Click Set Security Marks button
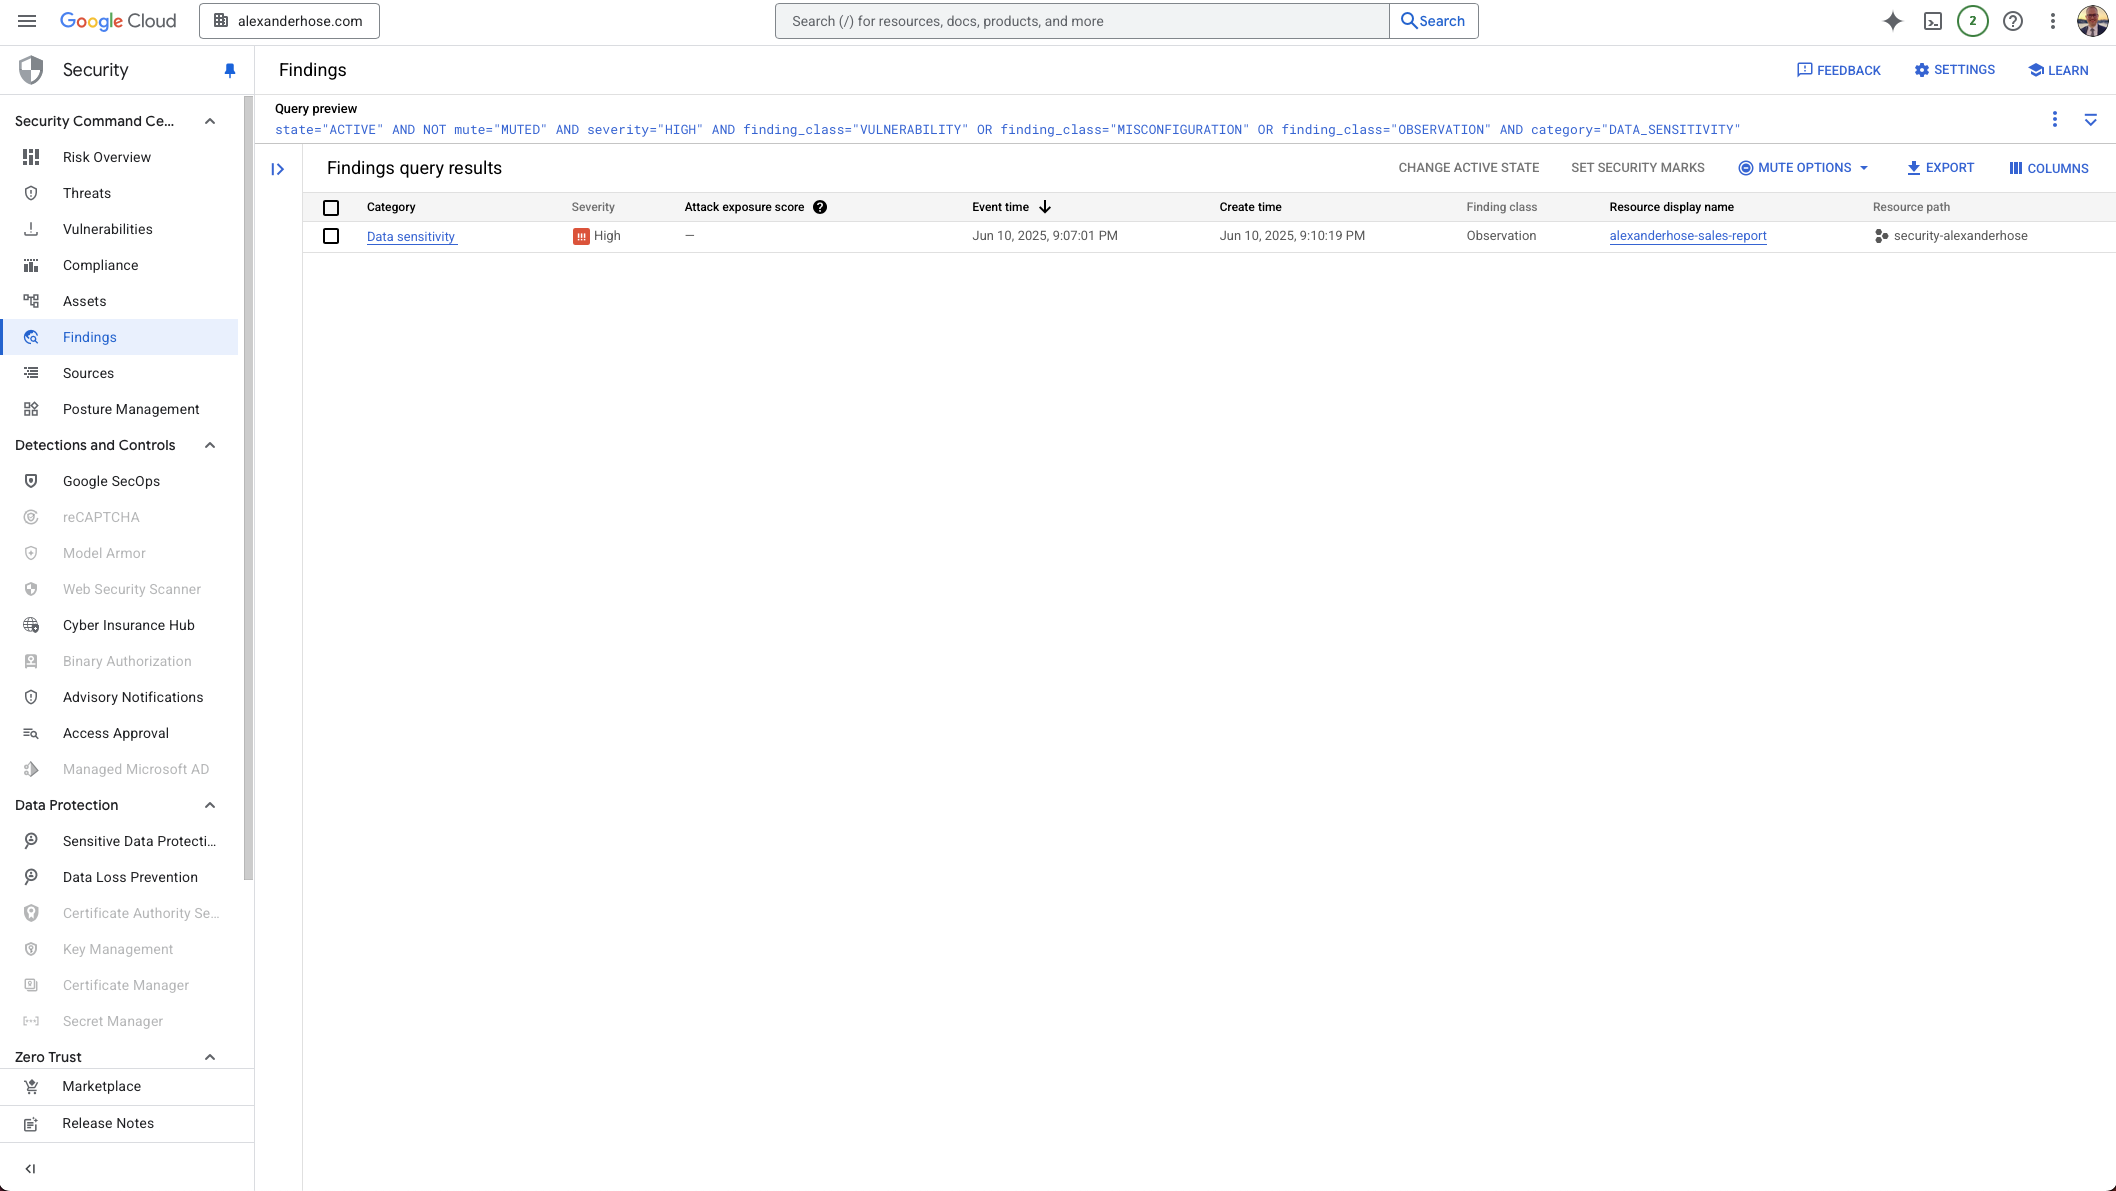2116x1191 pixels. click(1637, 168)
